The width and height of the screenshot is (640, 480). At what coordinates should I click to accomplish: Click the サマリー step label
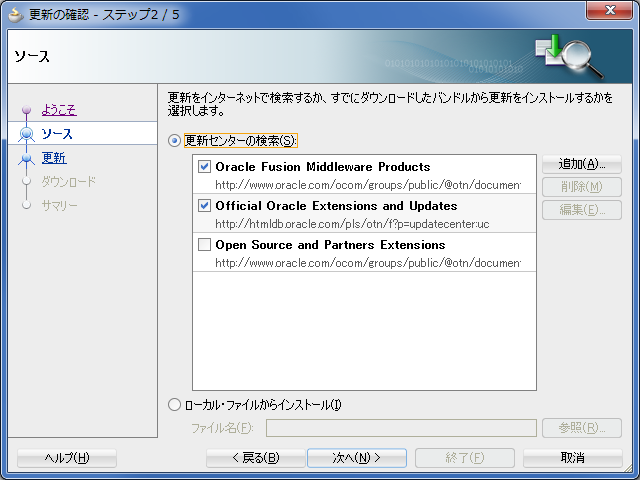60,205
